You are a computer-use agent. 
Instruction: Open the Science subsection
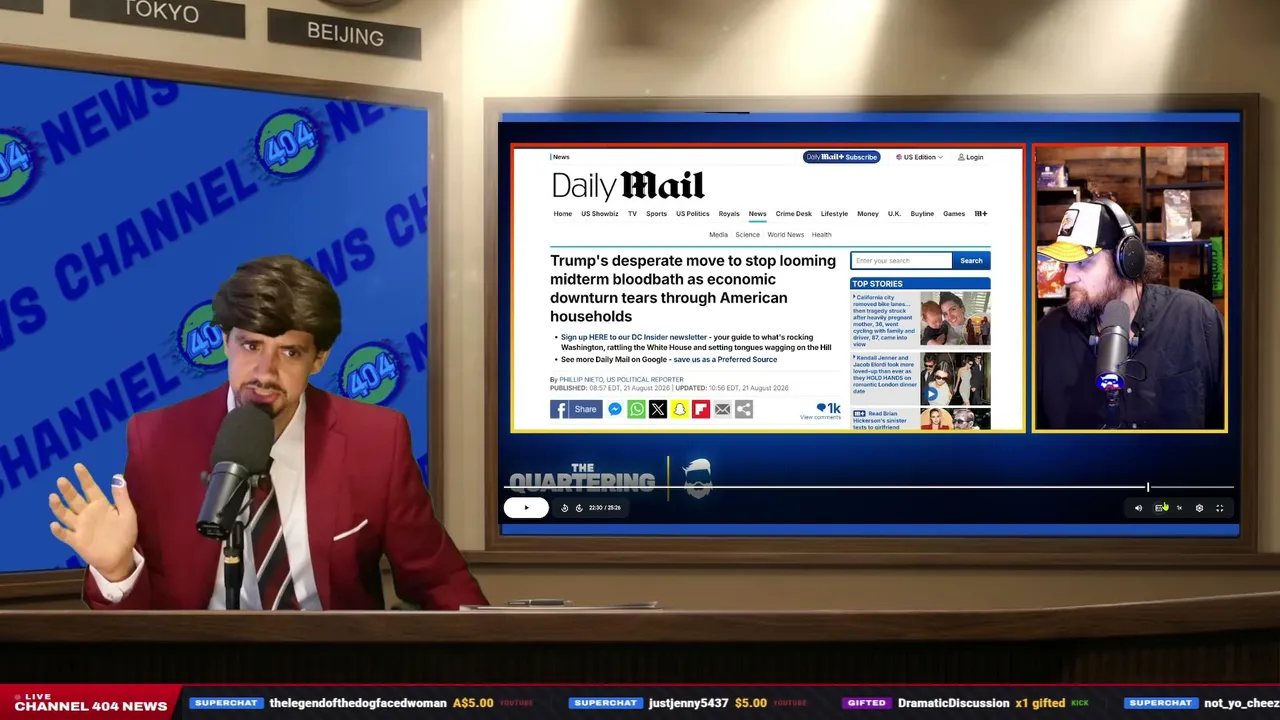[x=748, y=235]
